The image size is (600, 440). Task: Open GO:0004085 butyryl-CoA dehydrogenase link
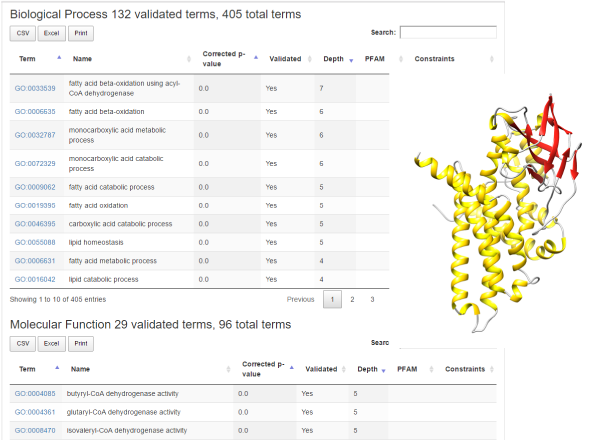[x=34, y=393]
